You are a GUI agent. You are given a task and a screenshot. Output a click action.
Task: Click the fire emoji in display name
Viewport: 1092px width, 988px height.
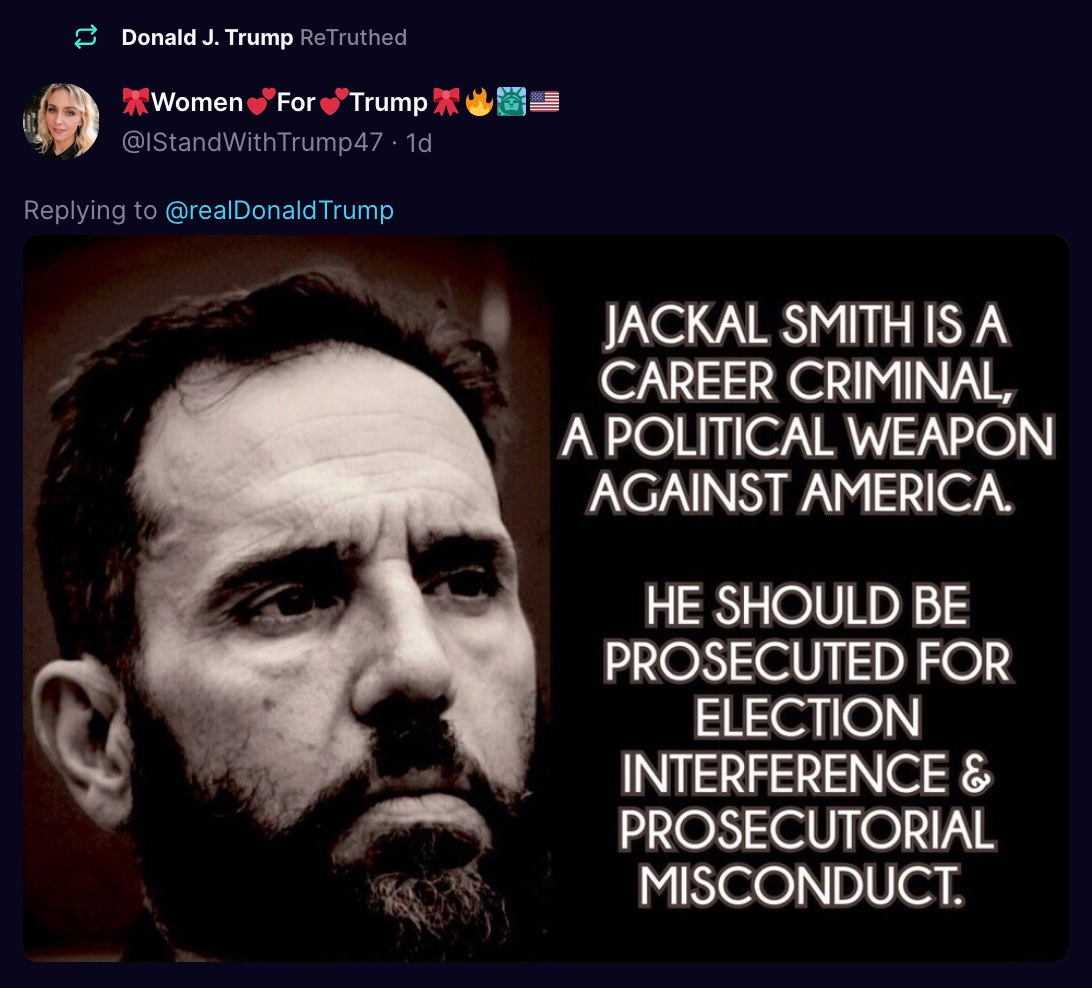478,102
